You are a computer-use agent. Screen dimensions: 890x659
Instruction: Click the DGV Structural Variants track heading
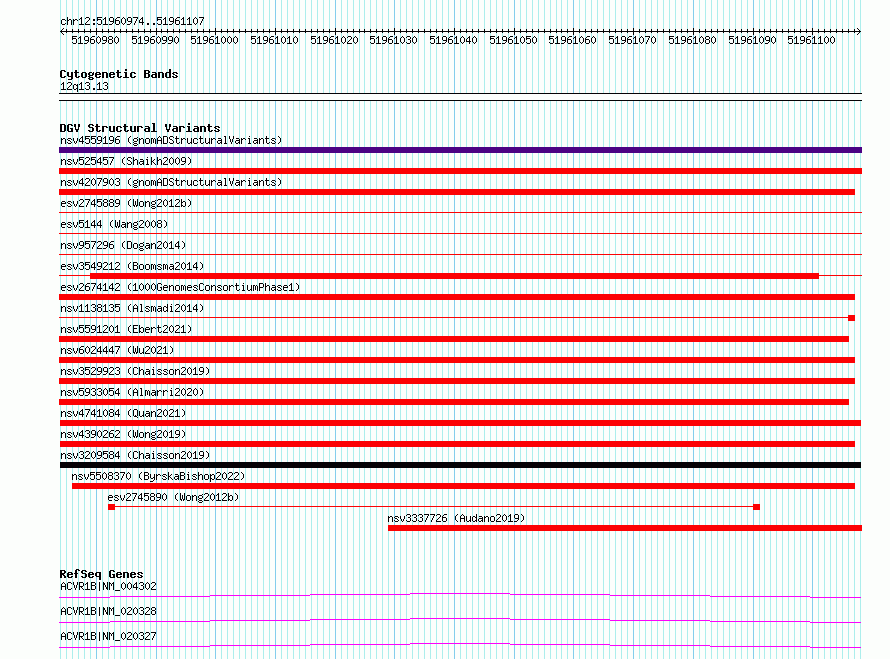tap(140, 128)
